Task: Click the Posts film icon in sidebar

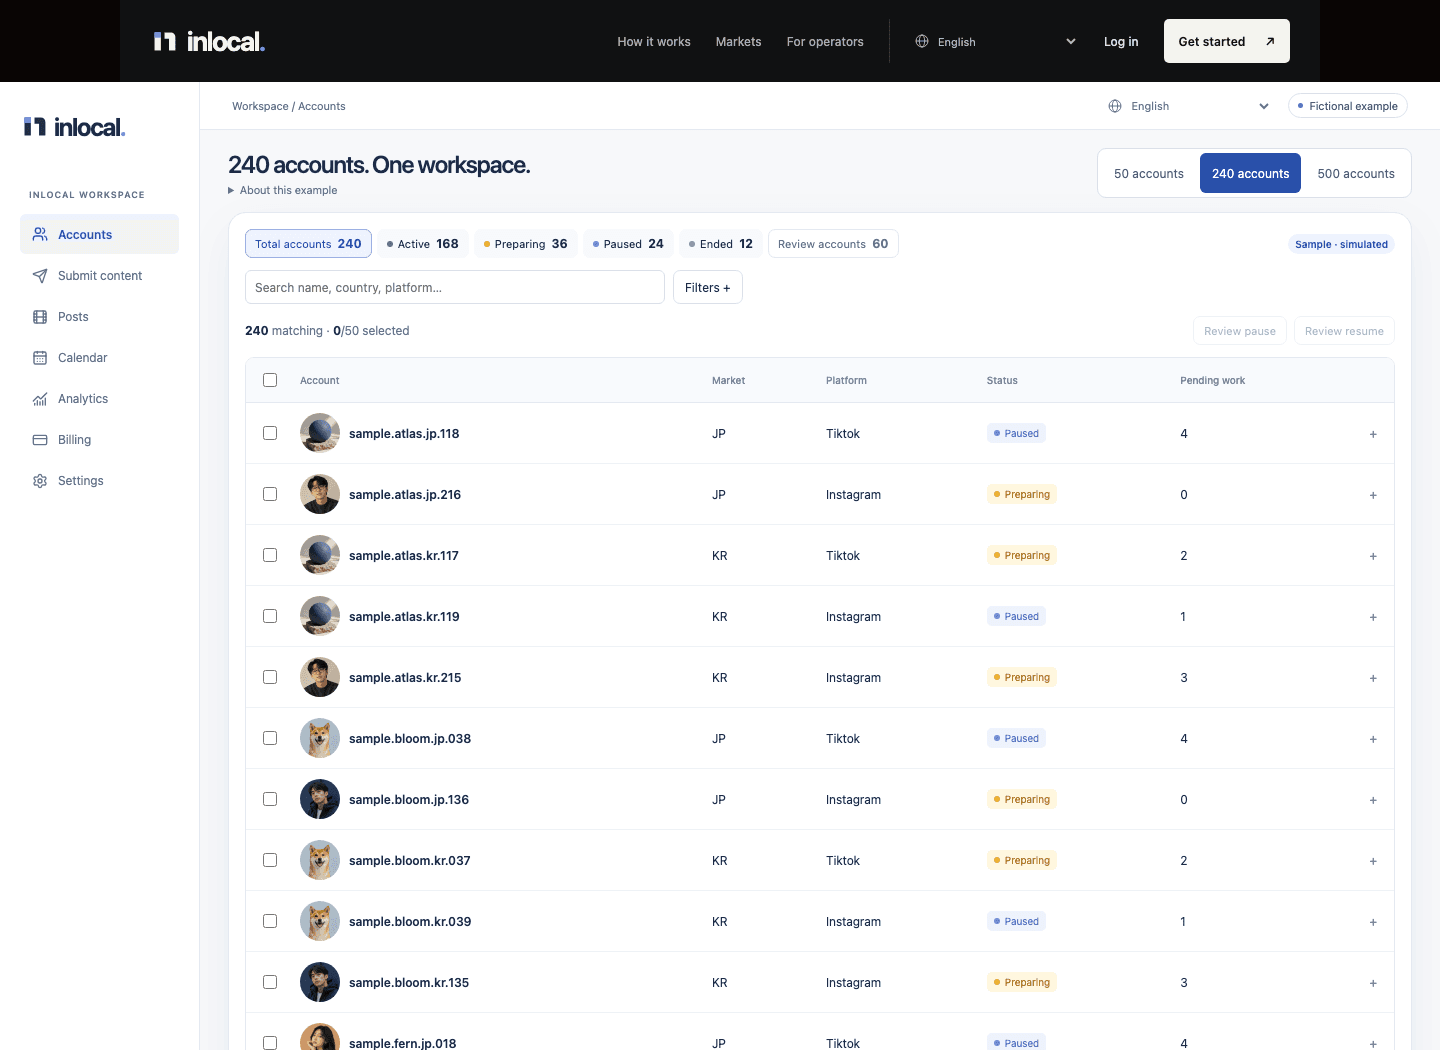Action: click(x=40, y=317)
